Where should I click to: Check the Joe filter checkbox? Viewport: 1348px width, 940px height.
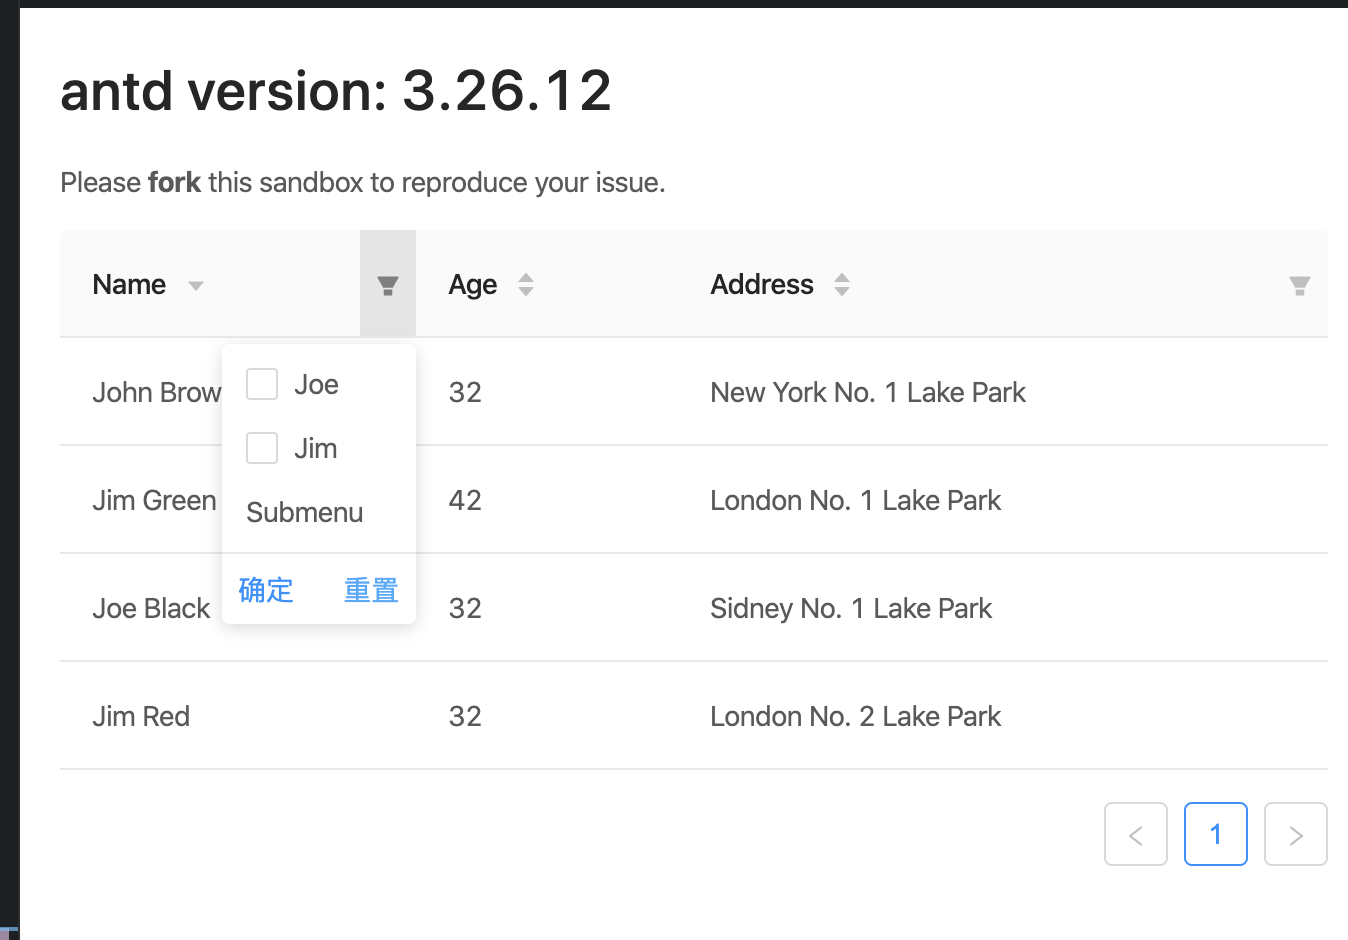point(261,383)
